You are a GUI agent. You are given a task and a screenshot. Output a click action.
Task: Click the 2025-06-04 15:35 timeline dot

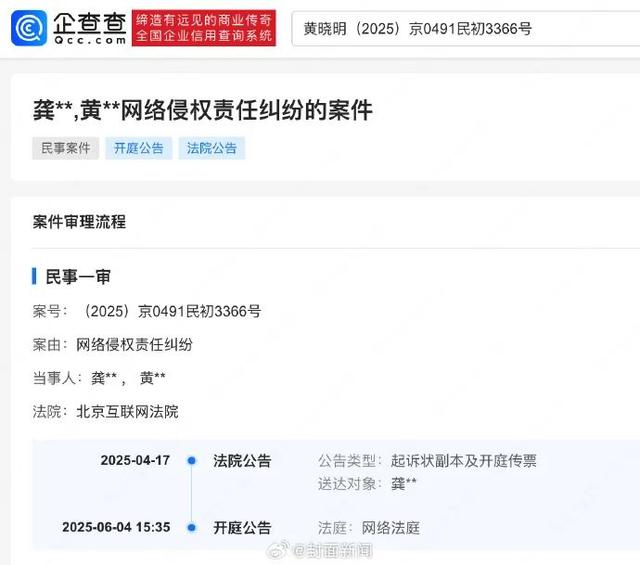tap(191, 527)
